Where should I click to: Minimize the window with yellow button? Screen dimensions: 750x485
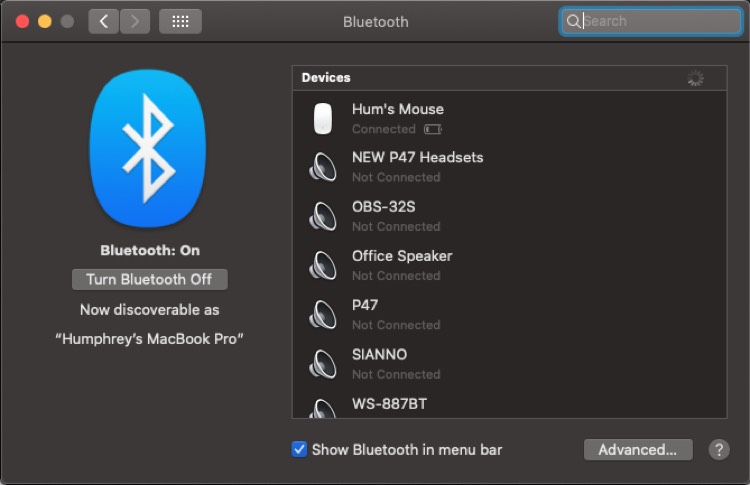(x=45, y=22)
